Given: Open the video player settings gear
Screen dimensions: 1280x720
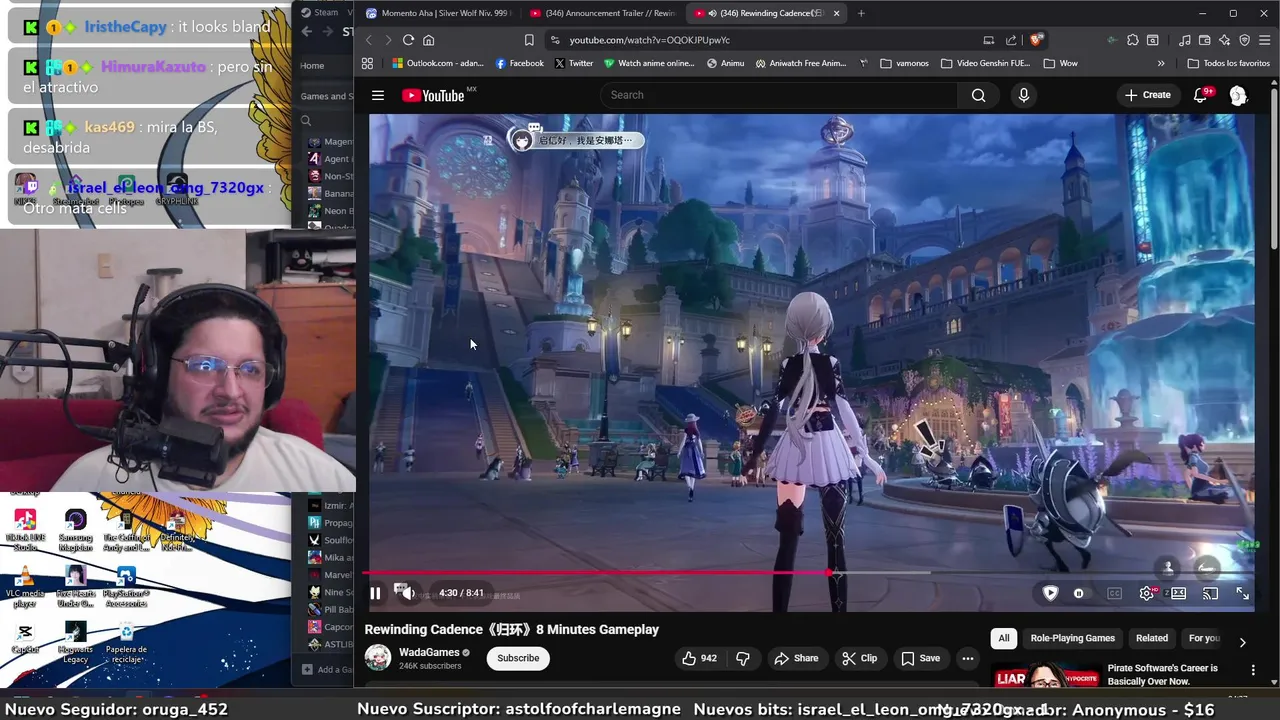Looking at the screenshot, I should click(1147, 593).
